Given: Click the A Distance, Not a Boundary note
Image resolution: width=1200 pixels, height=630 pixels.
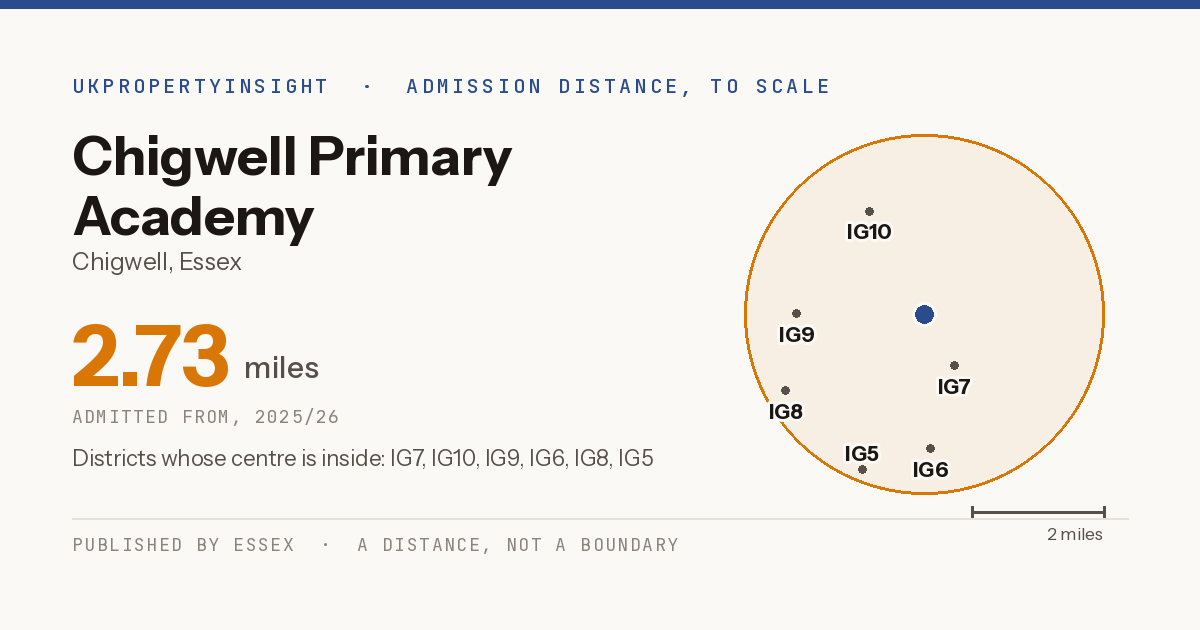Looking at the screenshot, I should pos(518,545).
